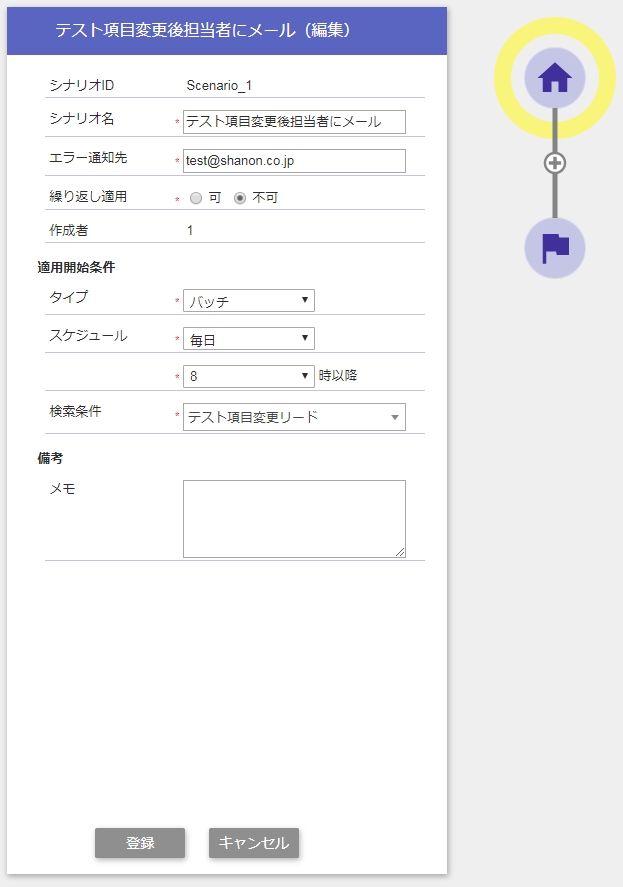
Task: Click the 繰り返し適用 label
Action: tap(88, 197)
